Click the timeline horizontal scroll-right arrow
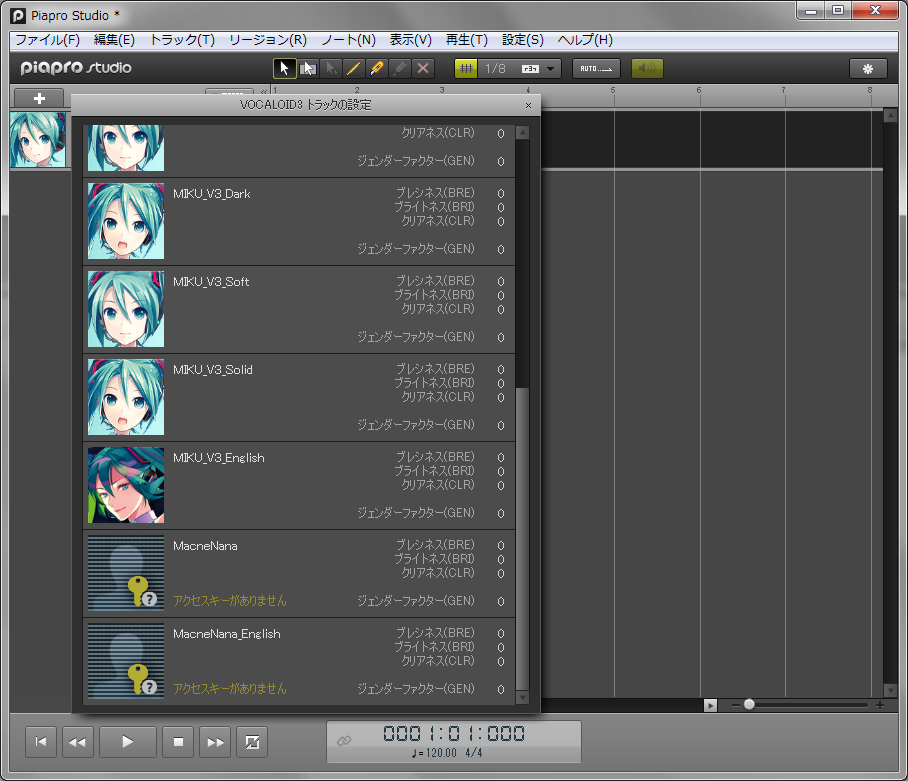This screenshot has height=781, width=908. coord(711,705)
